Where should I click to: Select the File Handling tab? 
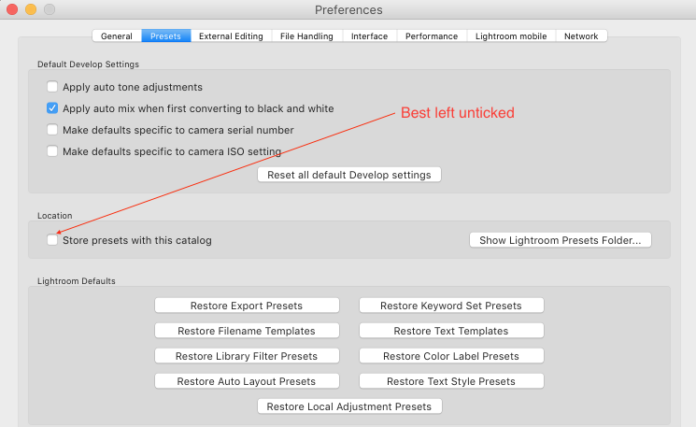(307, 36)
